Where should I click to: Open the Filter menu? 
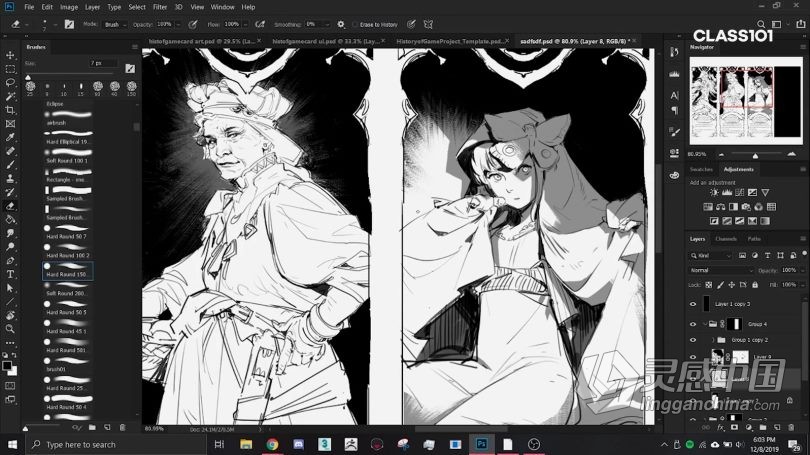[x=160, y=7]
